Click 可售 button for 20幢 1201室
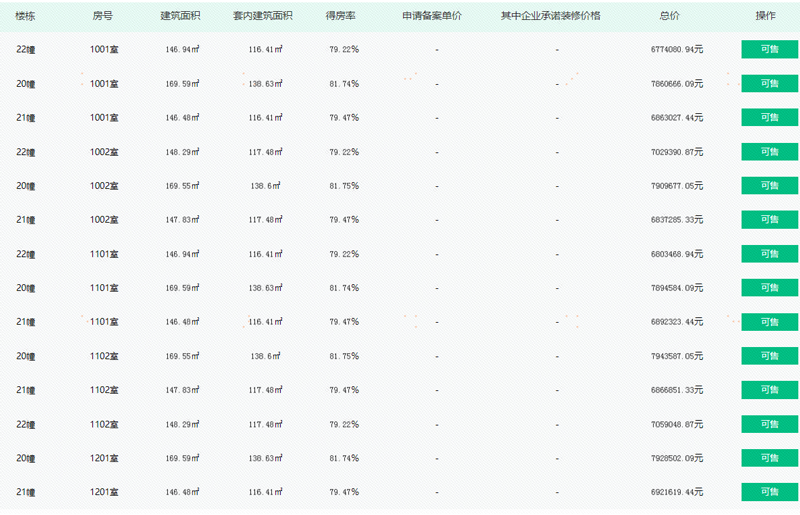This screenshot has width=800, height=515. [x=770, y=458]
